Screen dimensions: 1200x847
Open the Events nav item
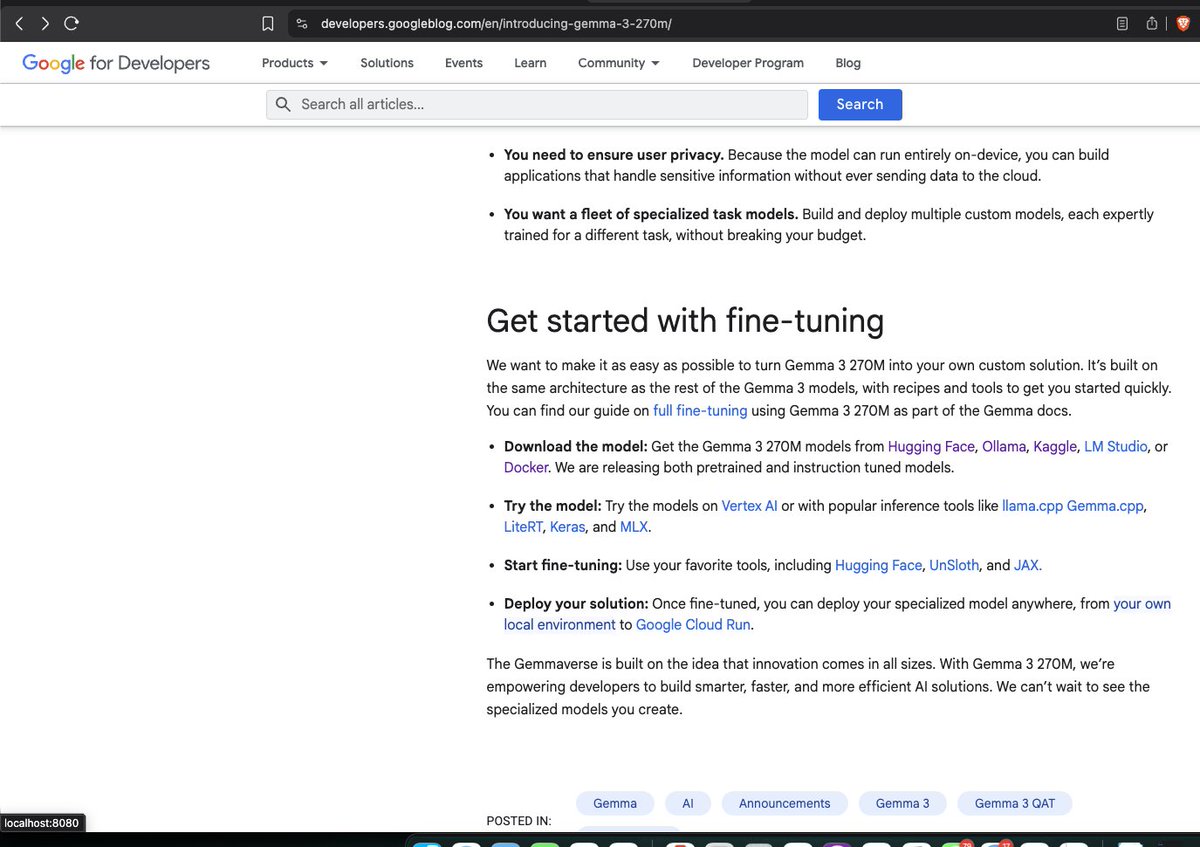coord(464,63)
